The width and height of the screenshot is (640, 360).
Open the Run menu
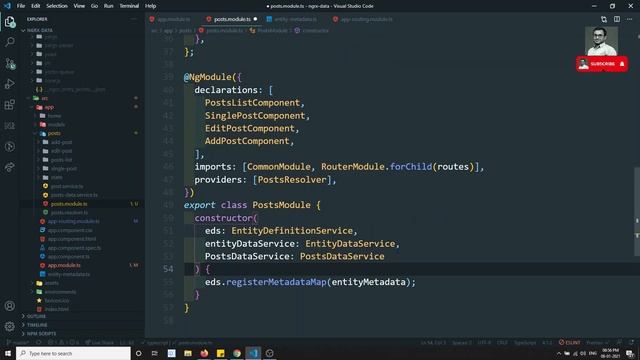[109, 6]
